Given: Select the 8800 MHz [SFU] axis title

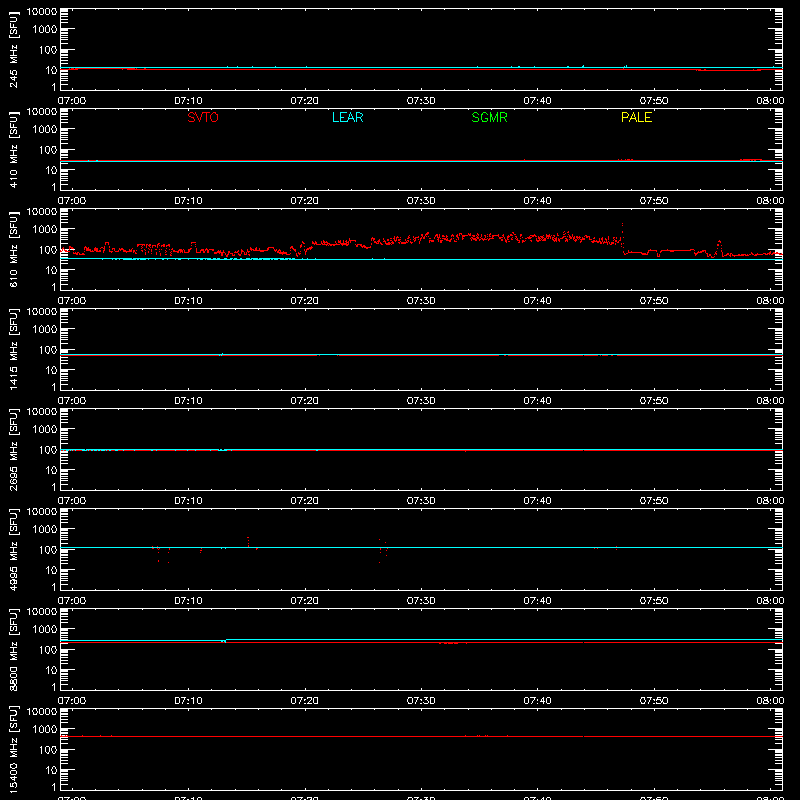Looking at the screenshot, I should [14, 649].
